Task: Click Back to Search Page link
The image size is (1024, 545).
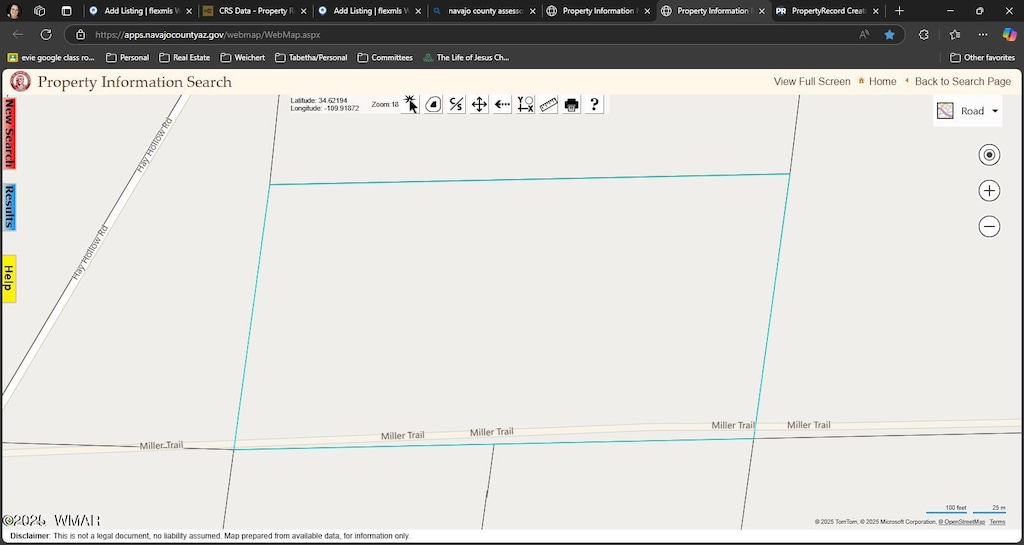Action: 963,82
